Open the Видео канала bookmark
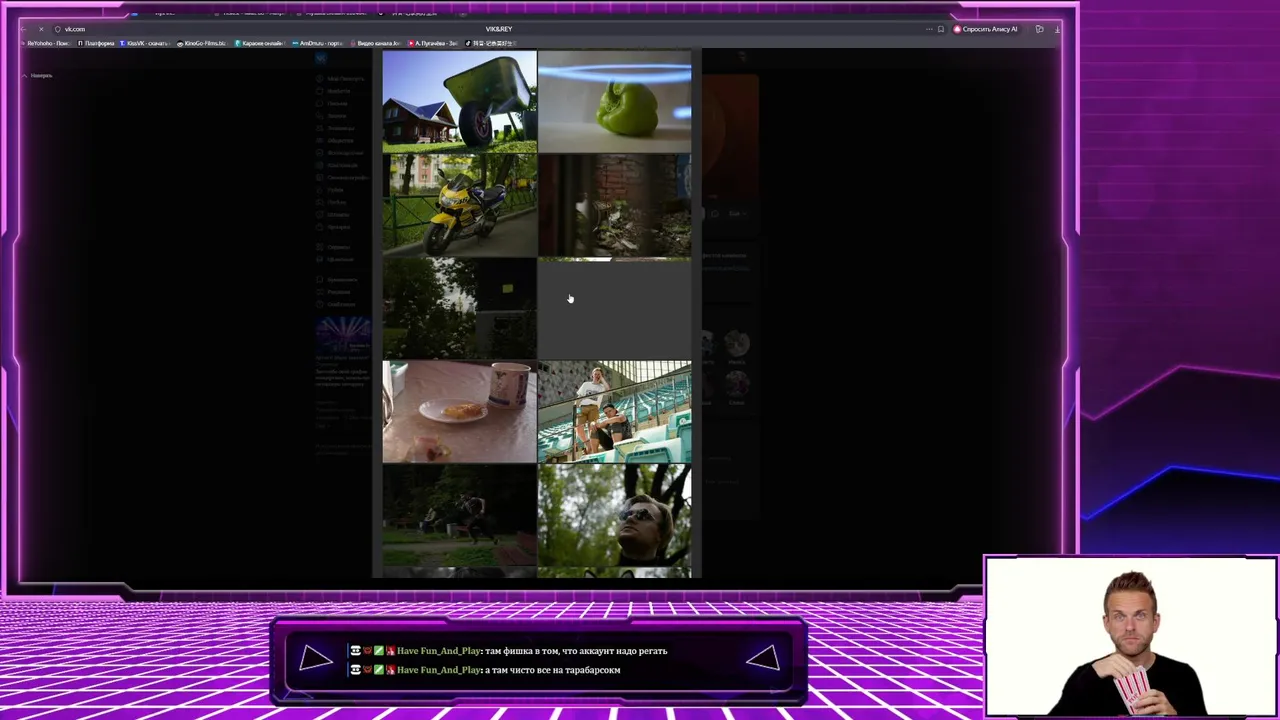Image resolution: width=1280 pixels, height=720 pixels. coord(375,43)
